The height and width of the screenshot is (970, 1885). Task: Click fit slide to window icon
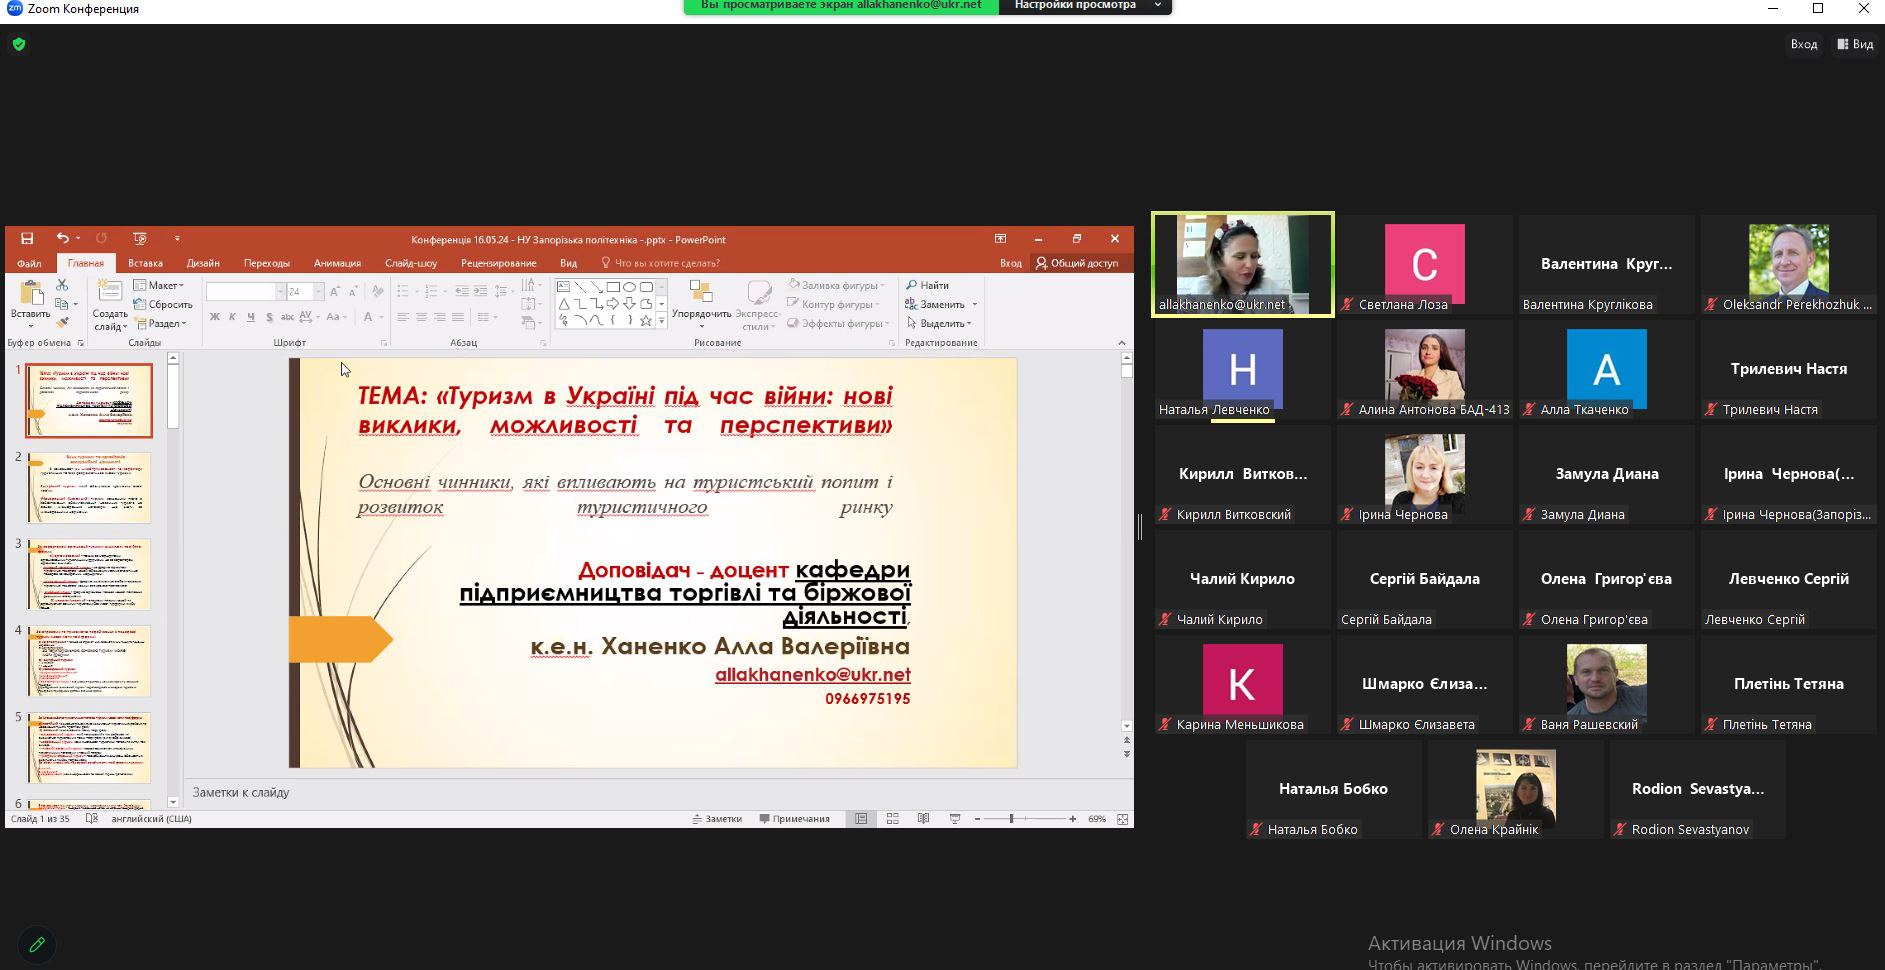[x=1122, y=819]
